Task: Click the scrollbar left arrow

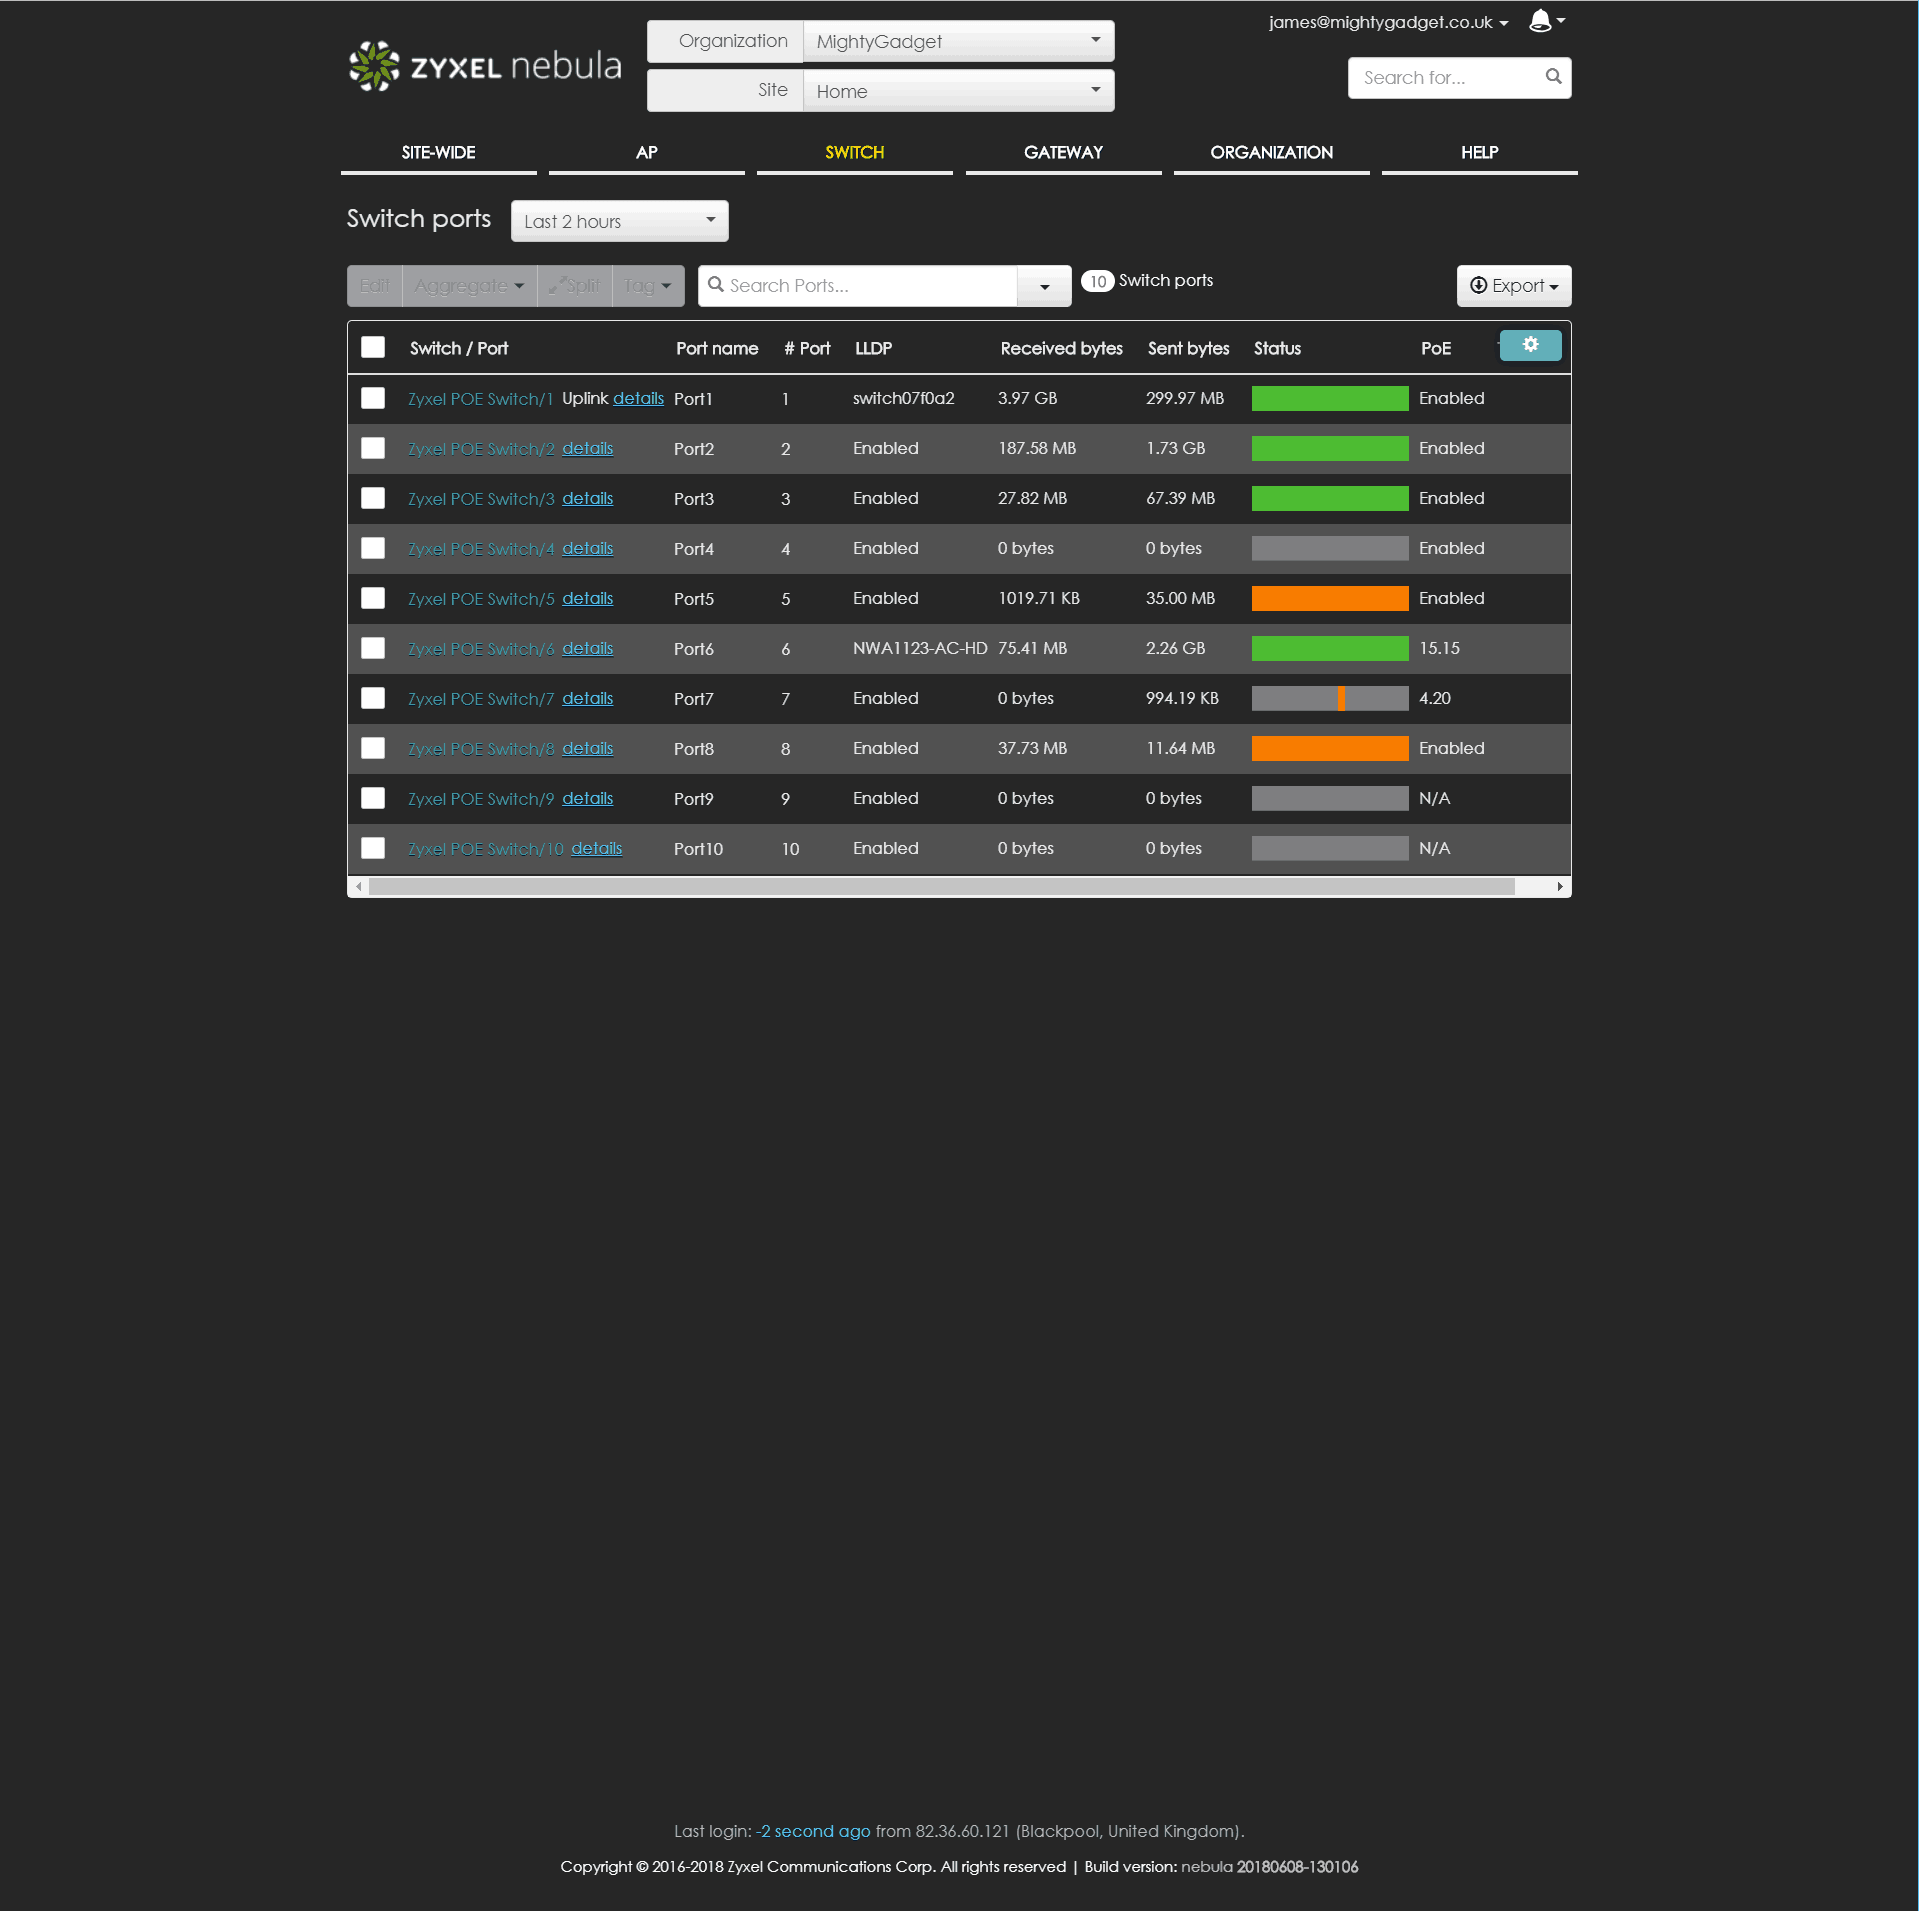Action: click(359, 887)
